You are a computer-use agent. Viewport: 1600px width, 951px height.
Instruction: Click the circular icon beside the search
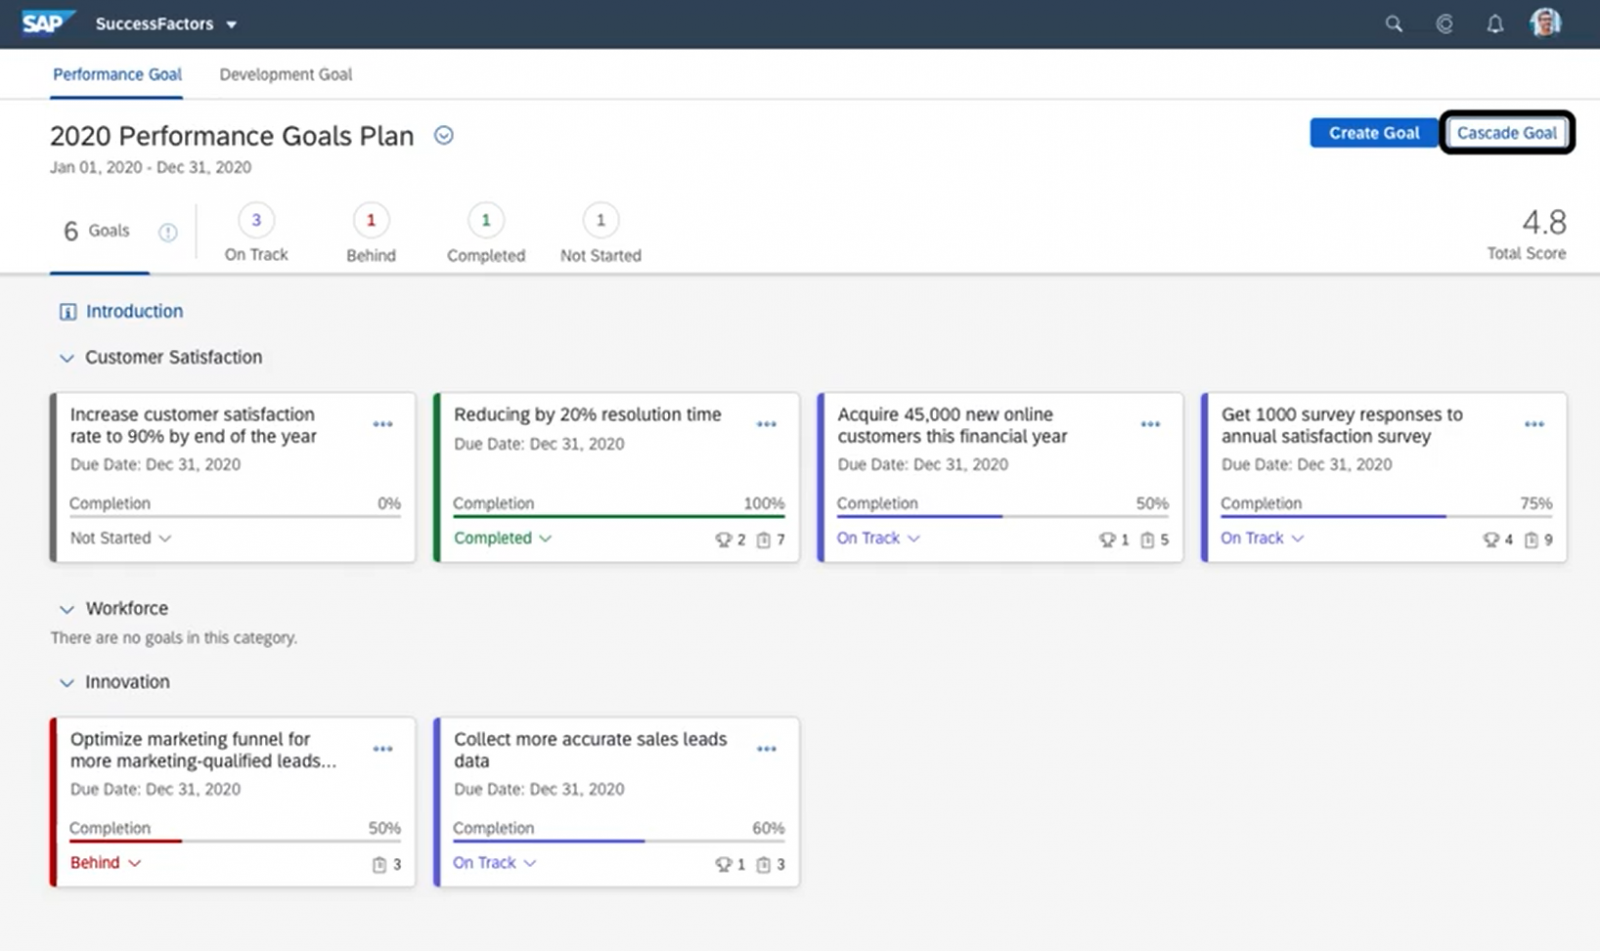tap(1444, 24)
